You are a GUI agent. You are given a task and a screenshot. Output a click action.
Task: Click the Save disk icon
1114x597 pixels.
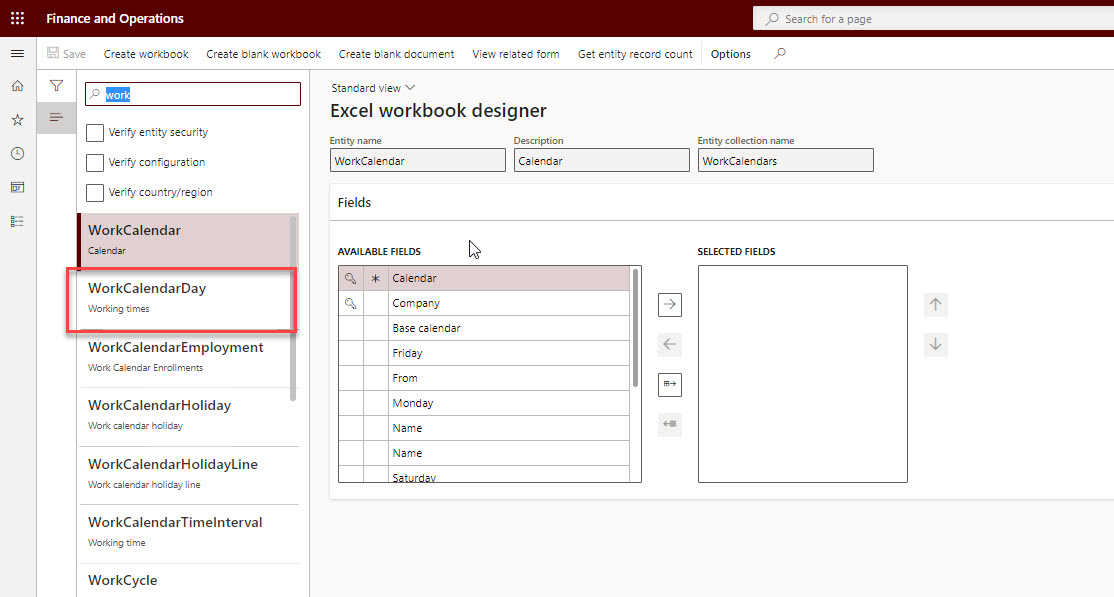coord(53,53)
